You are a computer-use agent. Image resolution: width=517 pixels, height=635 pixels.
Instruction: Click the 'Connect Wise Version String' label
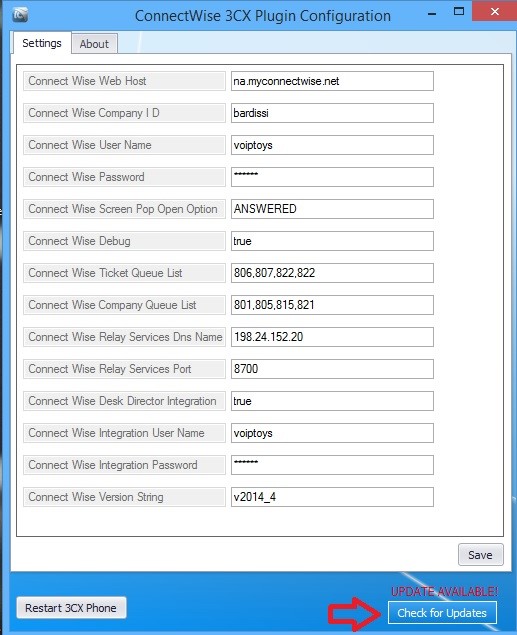click(124, 497)
